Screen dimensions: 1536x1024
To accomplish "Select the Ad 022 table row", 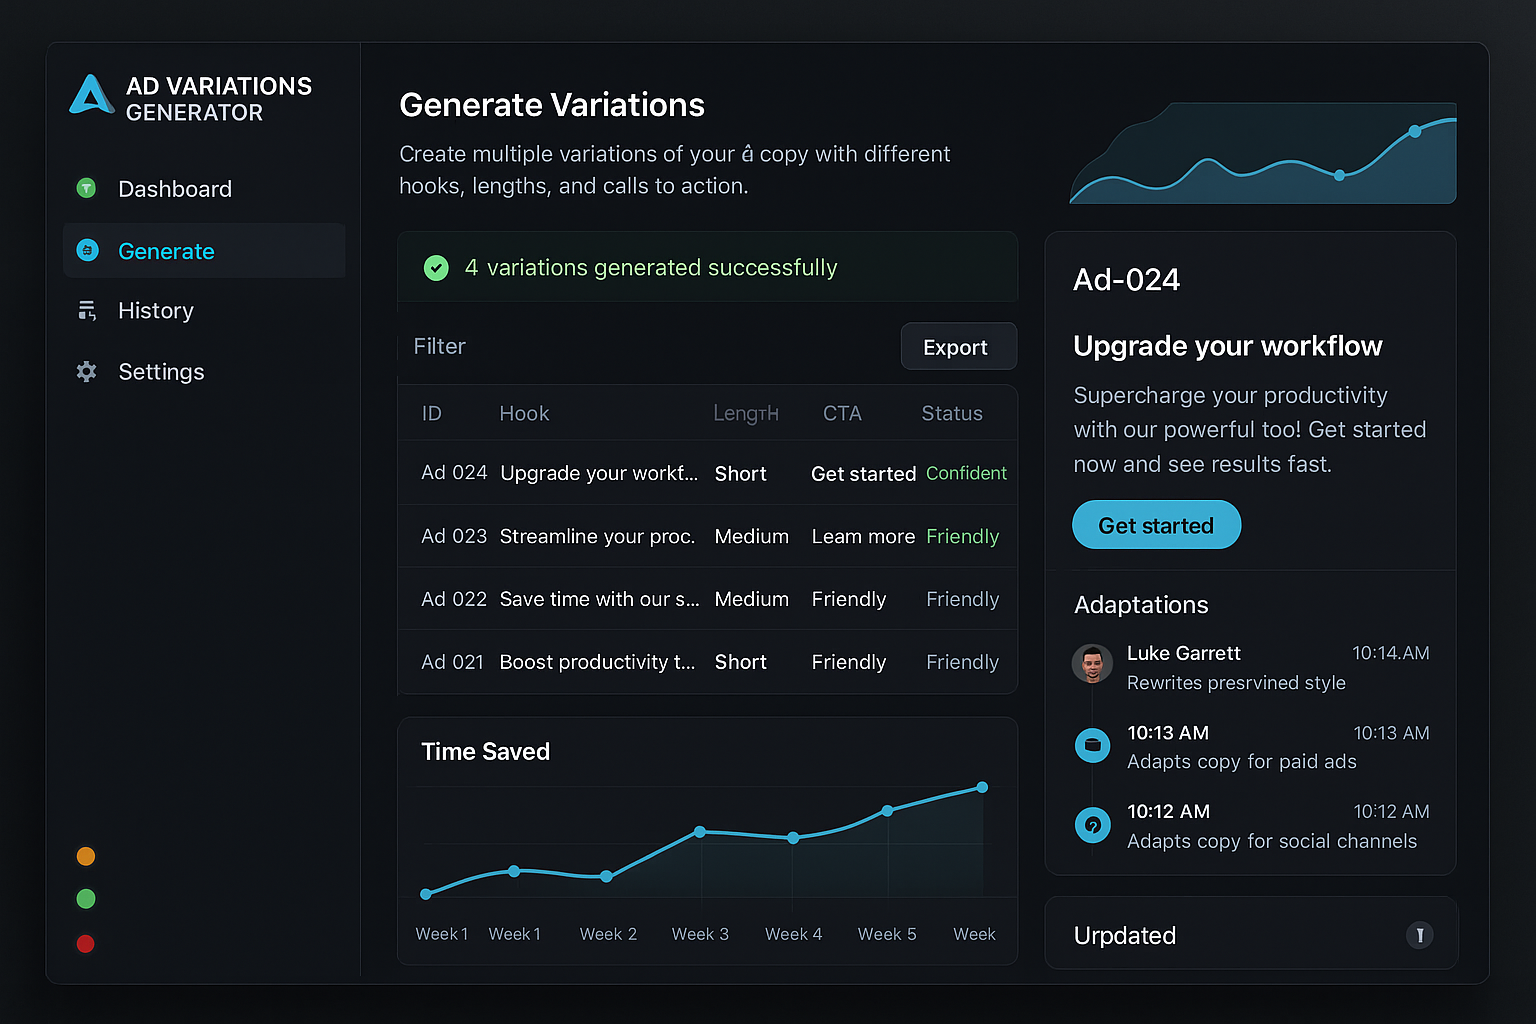I will click(707, 599).
